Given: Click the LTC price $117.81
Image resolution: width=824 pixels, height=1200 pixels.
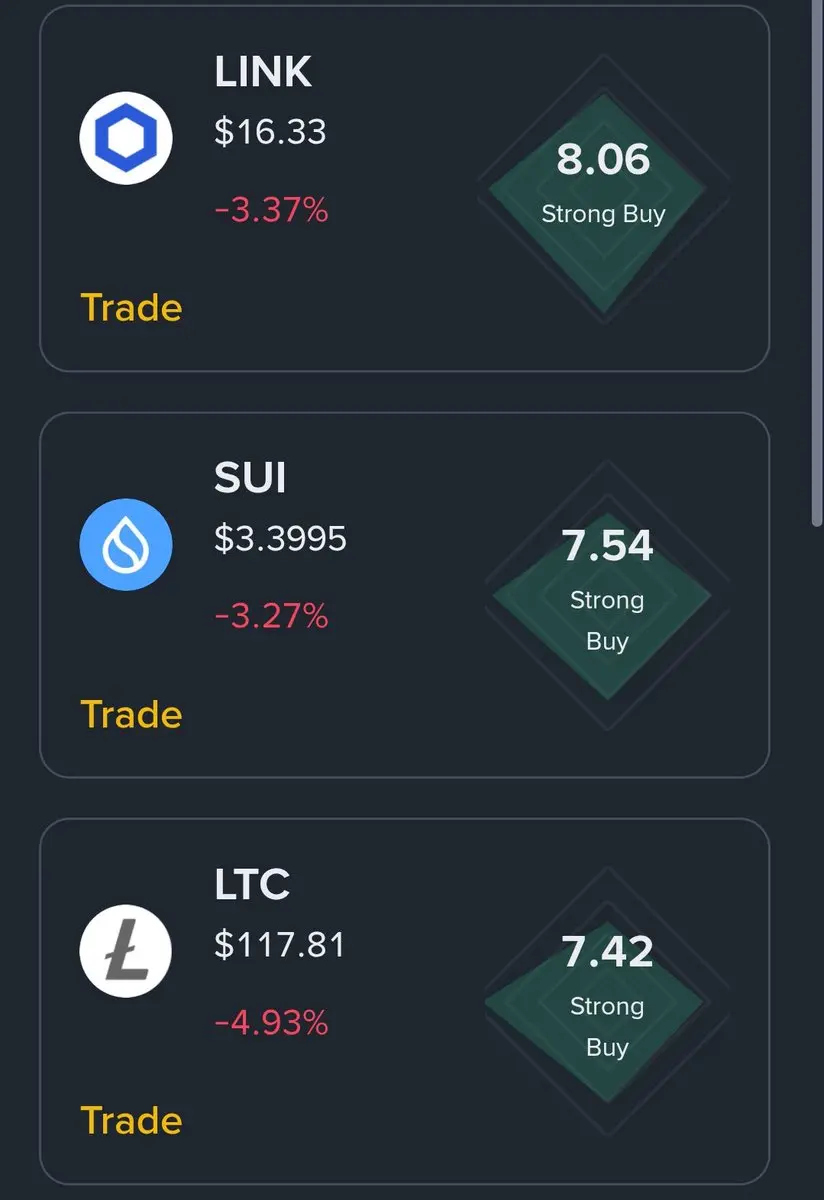Looking at the screenshot, I should tap(280, 945).
